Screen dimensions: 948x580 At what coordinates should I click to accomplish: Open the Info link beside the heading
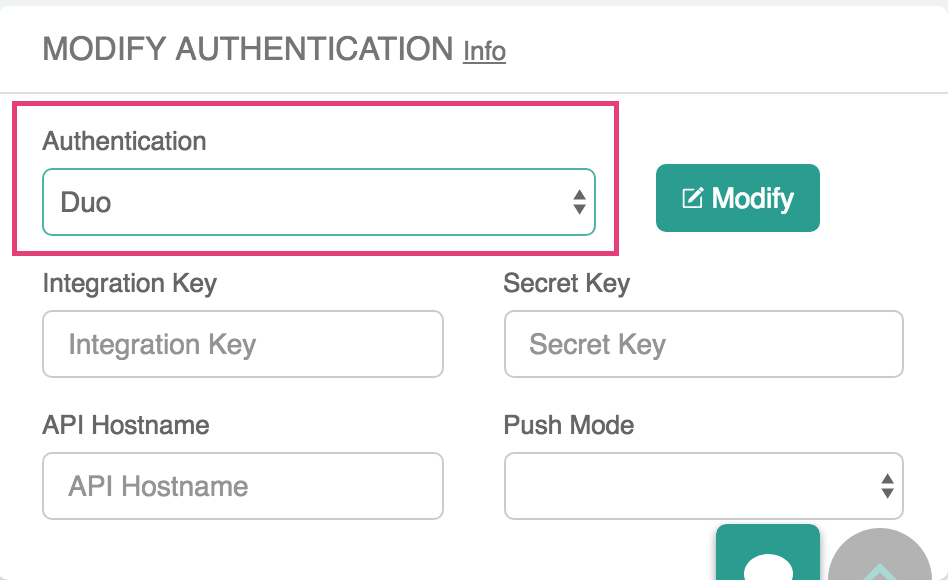484,50
